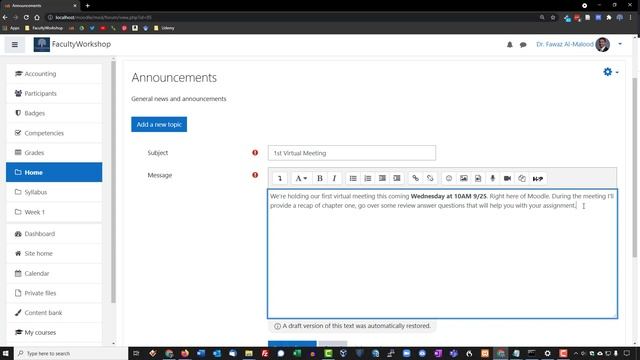Open Participants in the sidebar
The width and height of the screenshot is (640, 360).
point(54,93)
